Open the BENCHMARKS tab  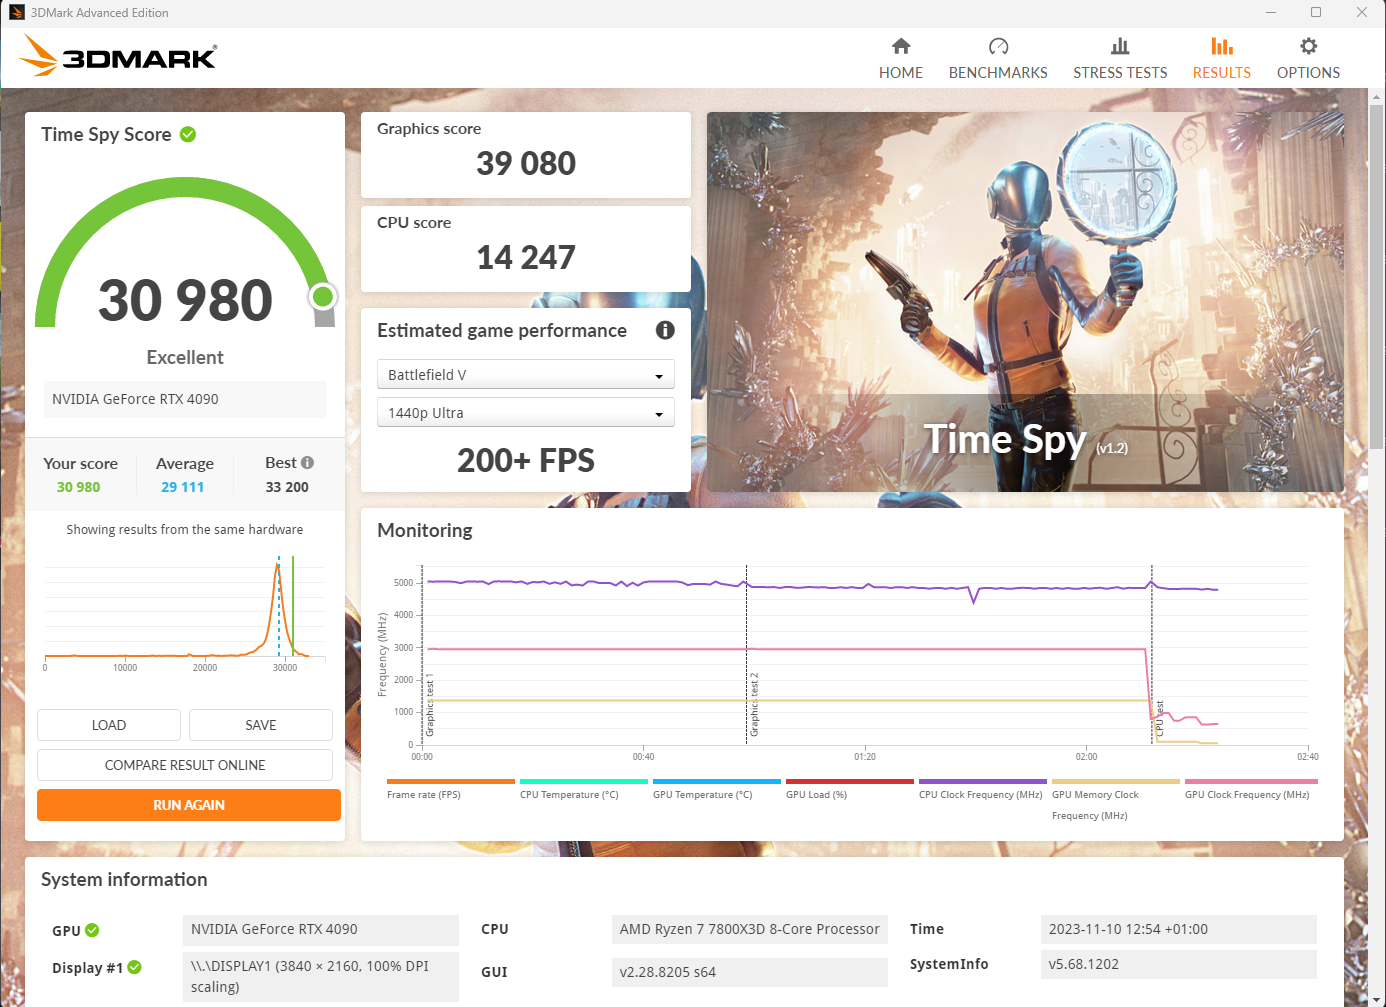(x=998, y=59)
